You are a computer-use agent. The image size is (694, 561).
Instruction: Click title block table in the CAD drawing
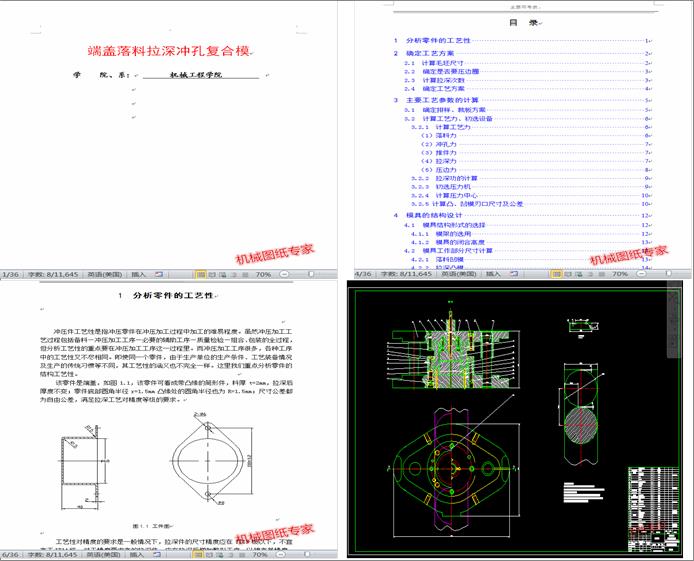[x=654, y=509]
